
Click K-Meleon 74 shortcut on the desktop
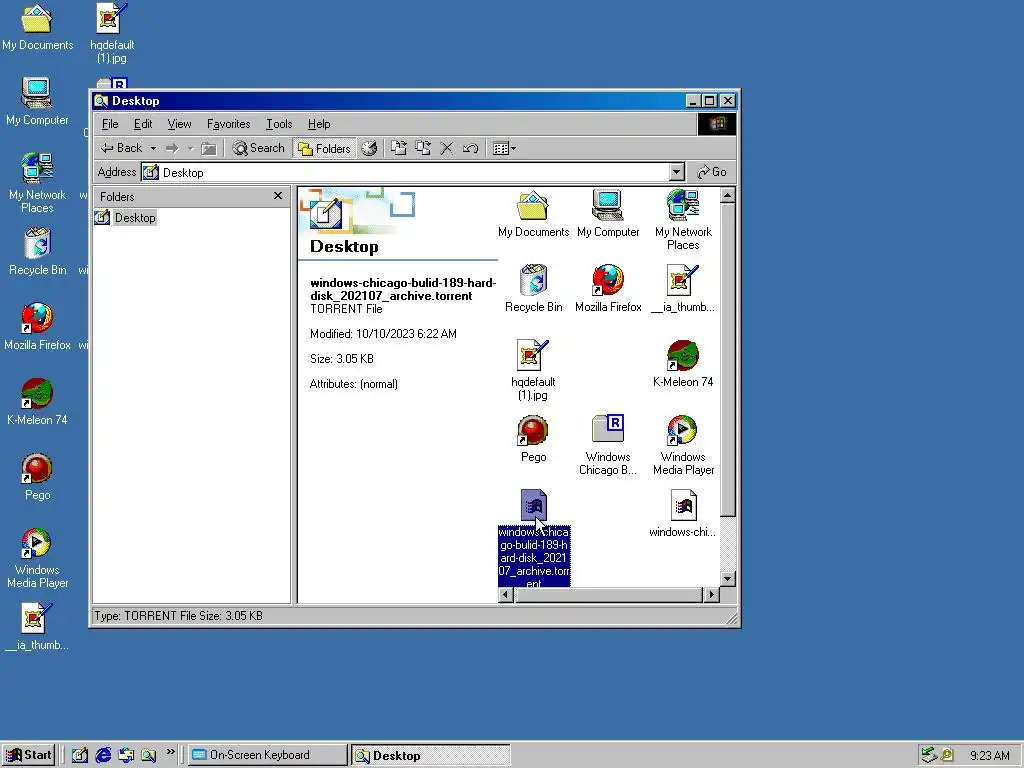pyautogui.click(x=37, y=402)
